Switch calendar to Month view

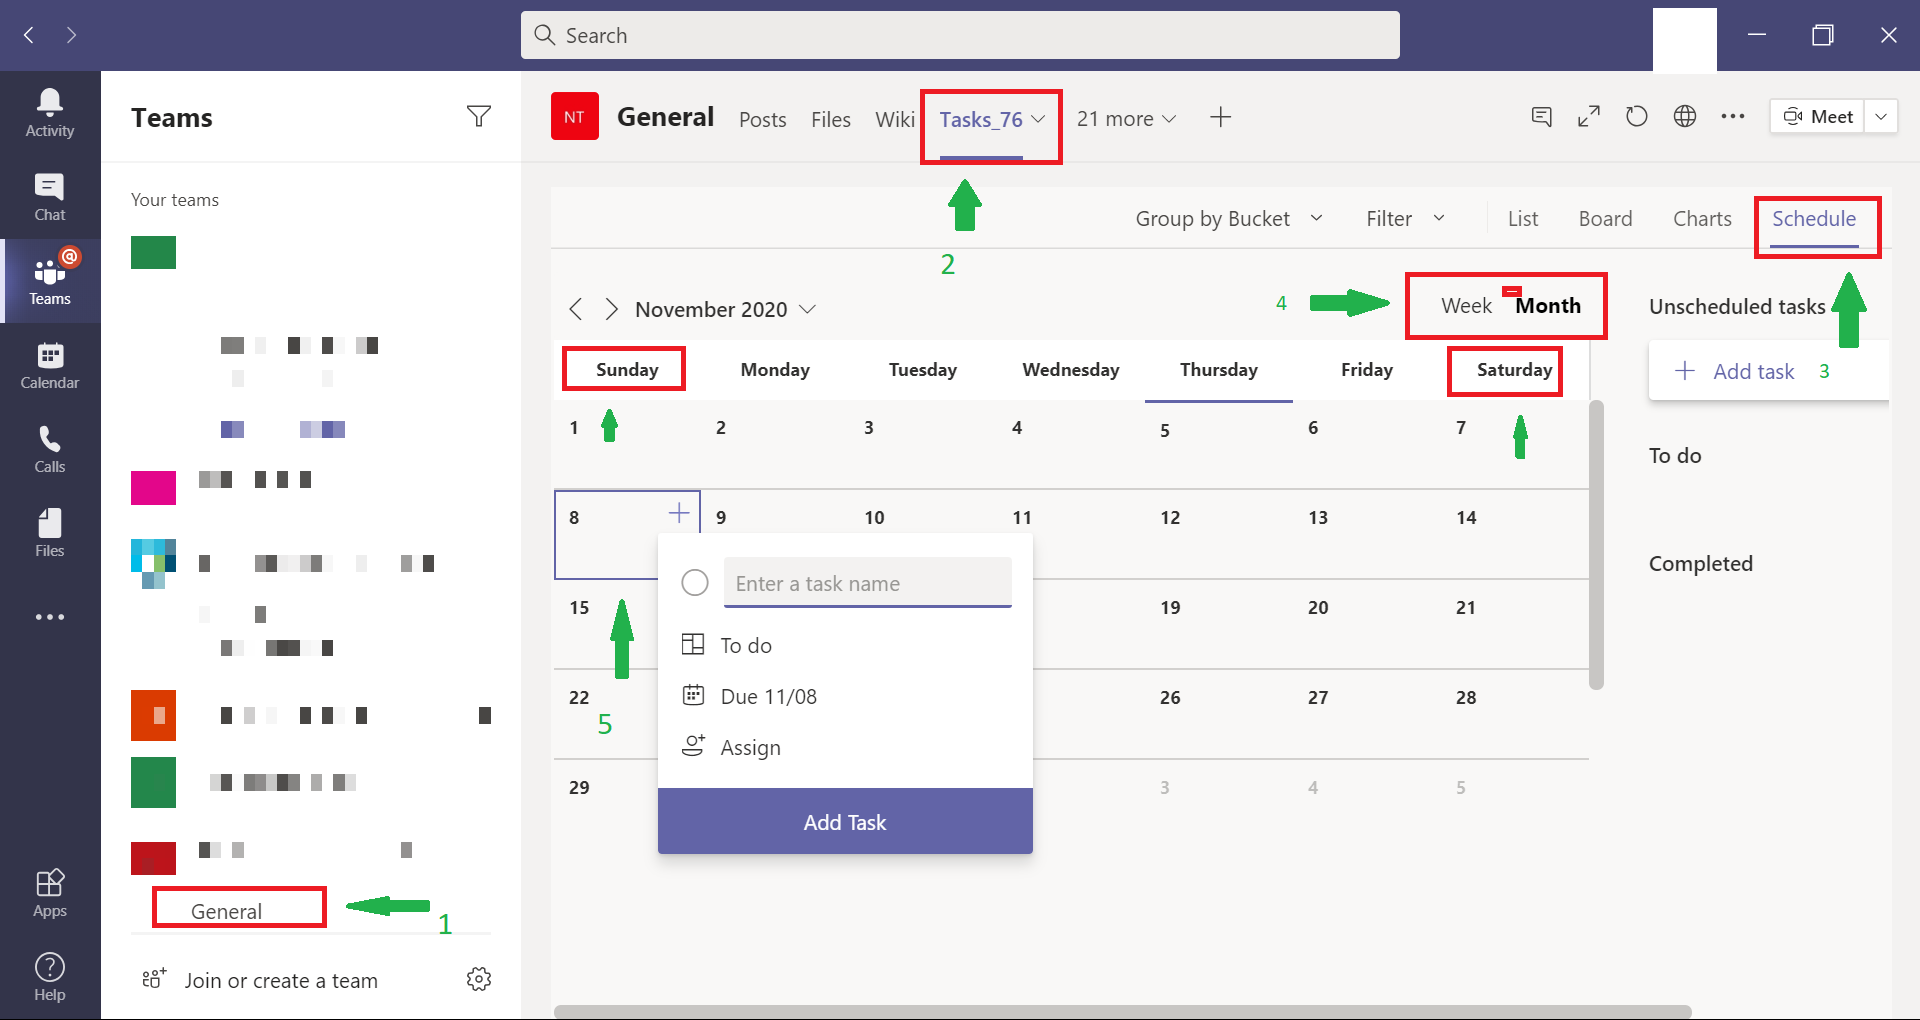pyautogui.click(x=1548, y=306)
